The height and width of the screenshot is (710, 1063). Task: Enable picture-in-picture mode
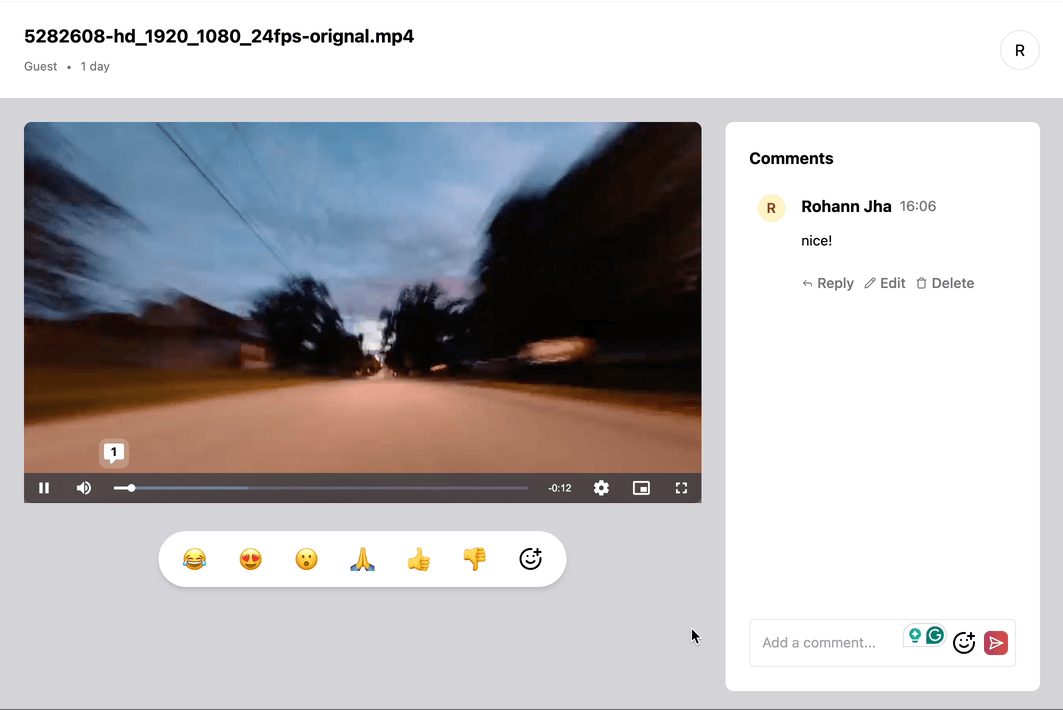coord(641,488)
